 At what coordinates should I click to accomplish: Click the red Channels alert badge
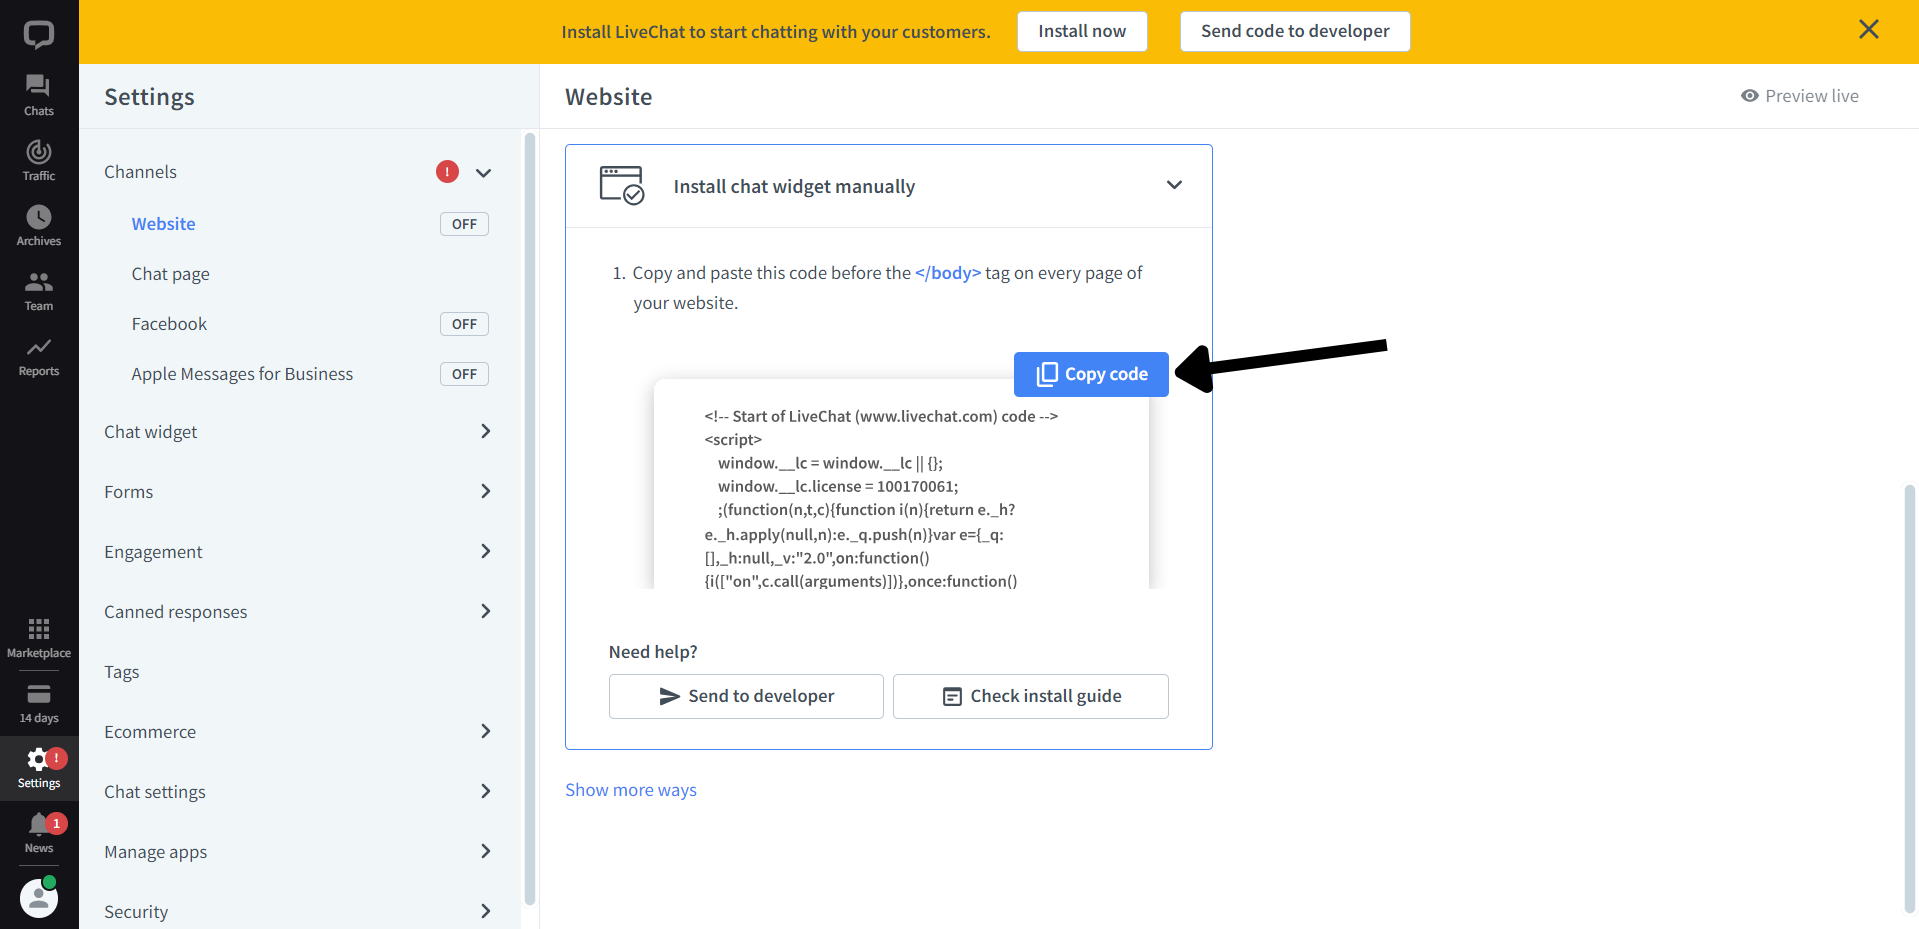click(x=447, y=172)
